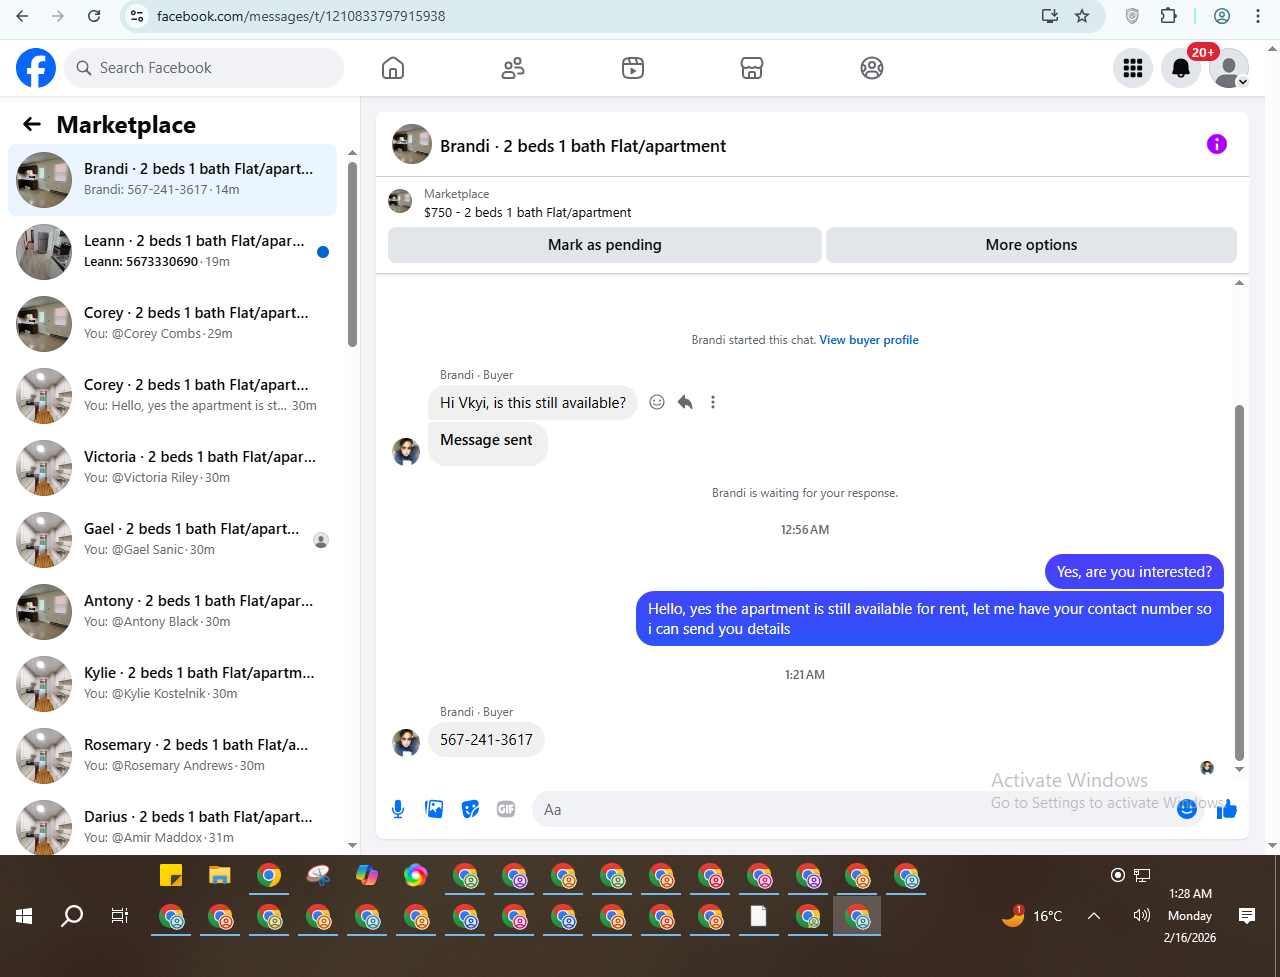Open Chrome three-dot menu
This screenshot has height=977, width=1280.
coord(1258,16)
